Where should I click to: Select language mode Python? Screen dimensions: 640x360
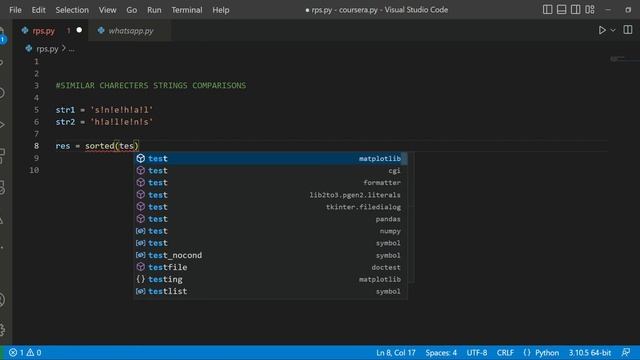[x=547, y=353]
